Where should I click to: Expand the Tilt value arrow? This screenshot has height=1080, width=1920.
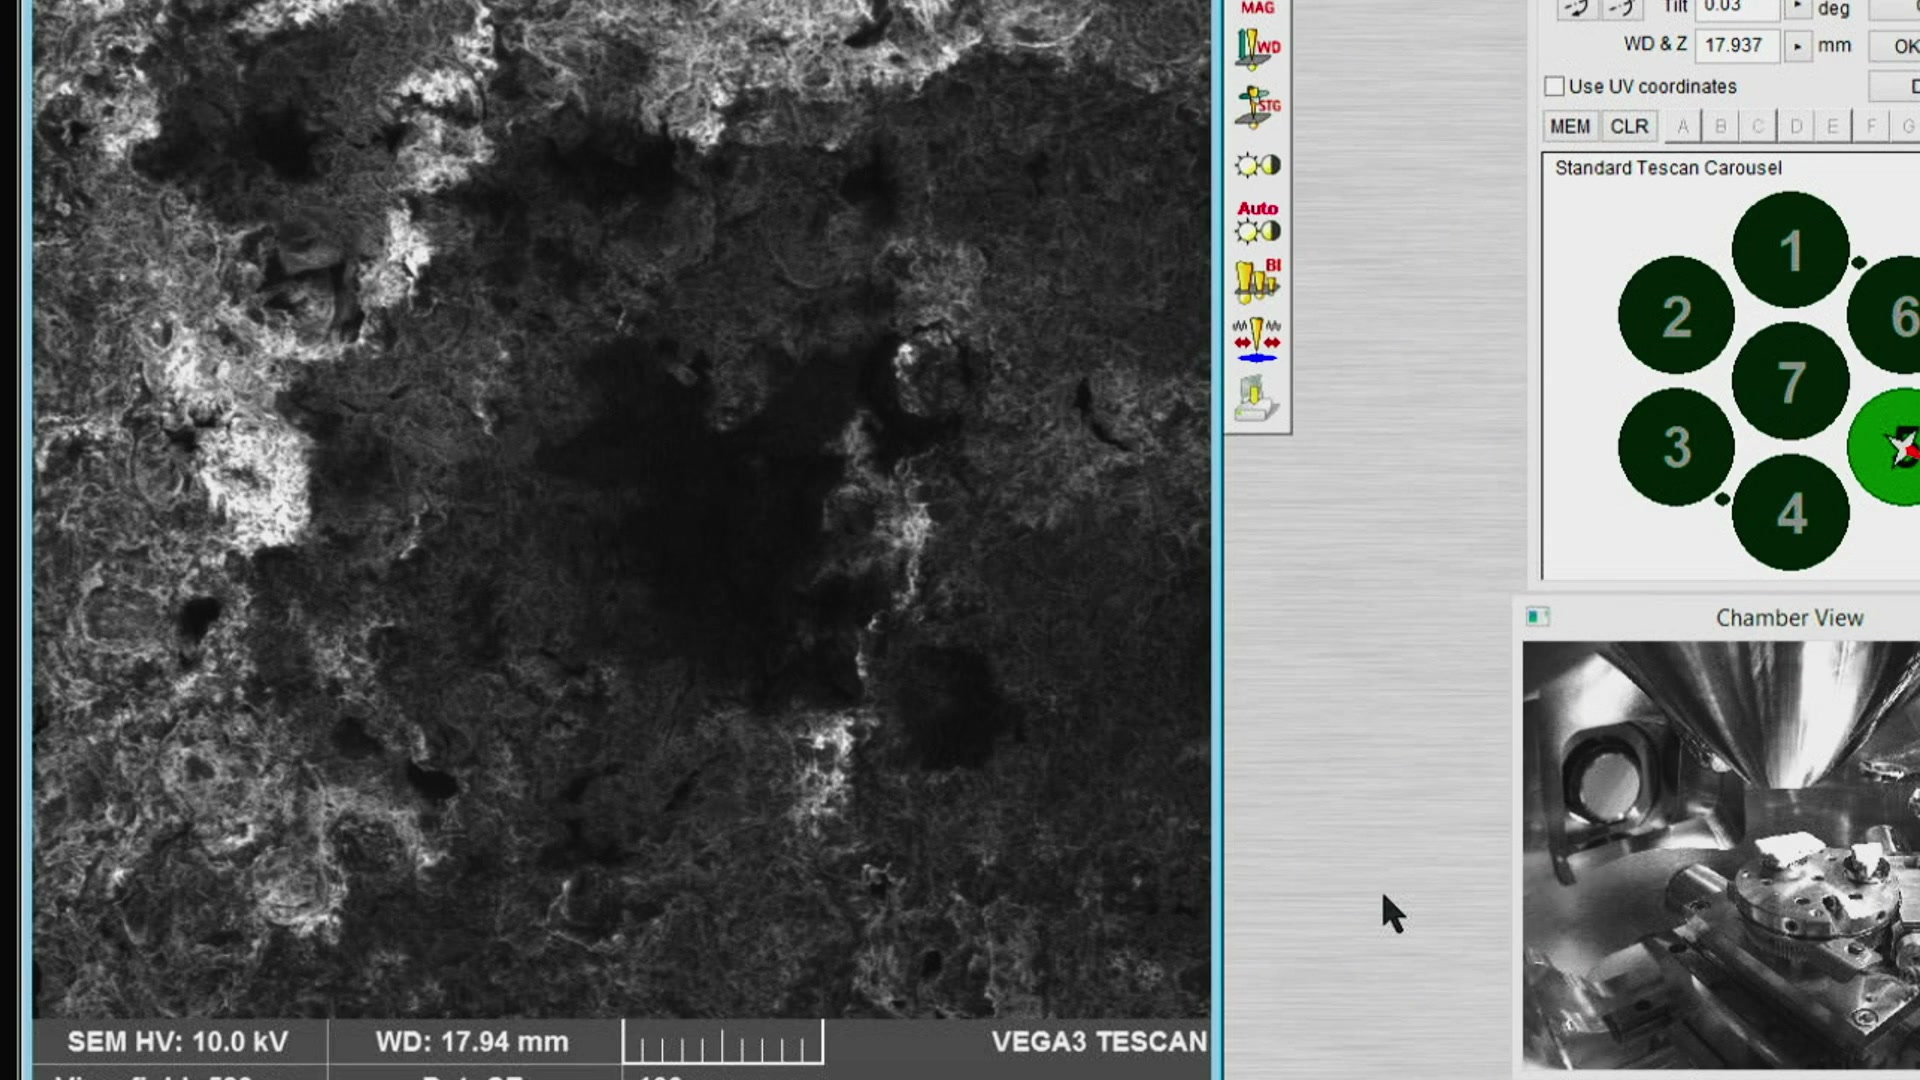pos(1797,7)
